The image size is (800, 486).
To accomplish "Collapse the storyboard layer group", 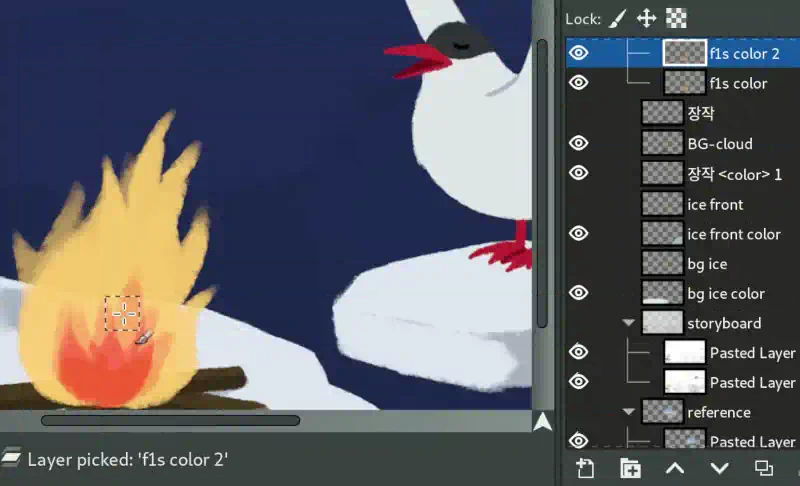I will pos(629,323).
